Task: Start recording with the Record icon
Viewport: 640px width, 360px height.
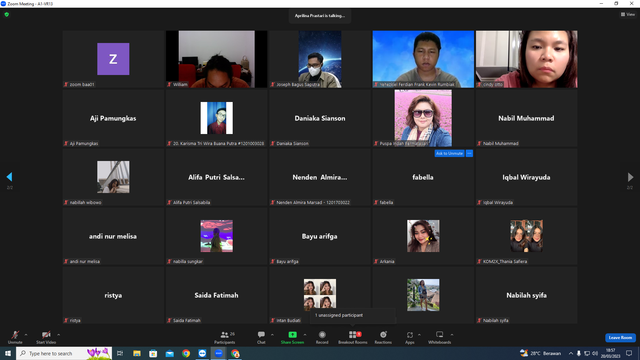Action: pyautogui.click(x=322, y=337)
